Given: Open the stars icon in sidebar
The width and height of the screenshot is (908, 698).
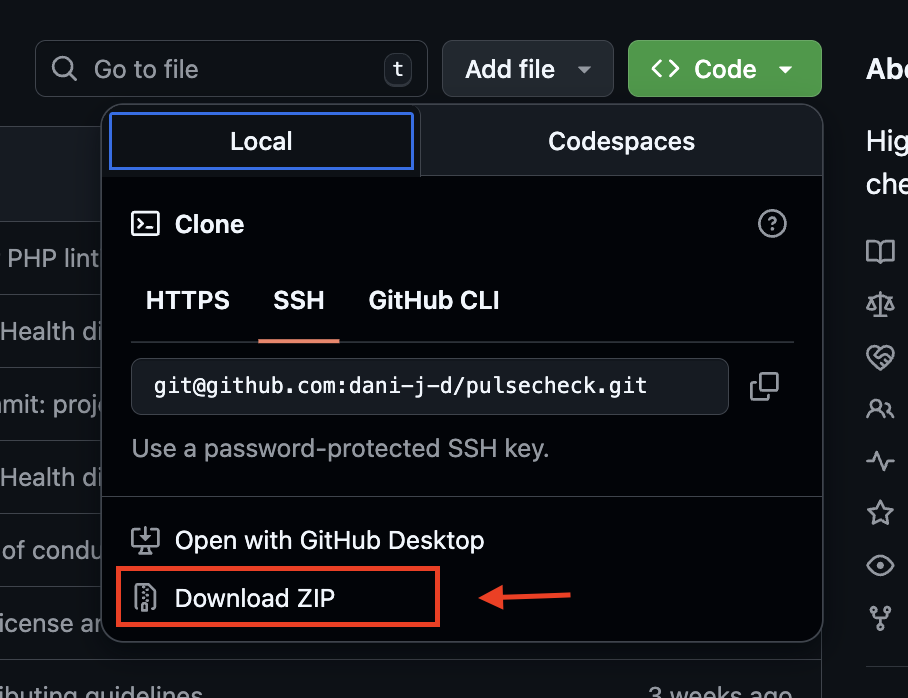Looking at the screenshot, I should coord(880,513).
